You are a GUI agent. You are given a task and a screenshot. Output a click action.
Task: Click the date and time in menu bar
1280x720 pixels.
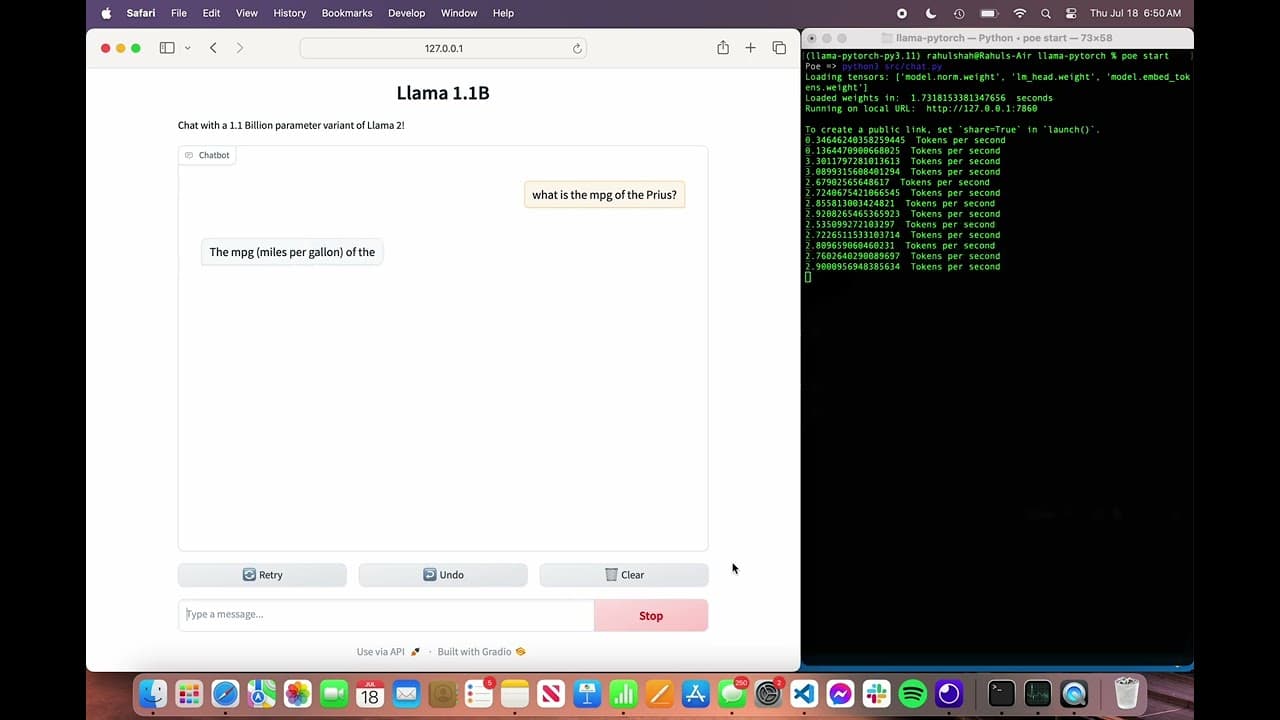point(1135,13)
